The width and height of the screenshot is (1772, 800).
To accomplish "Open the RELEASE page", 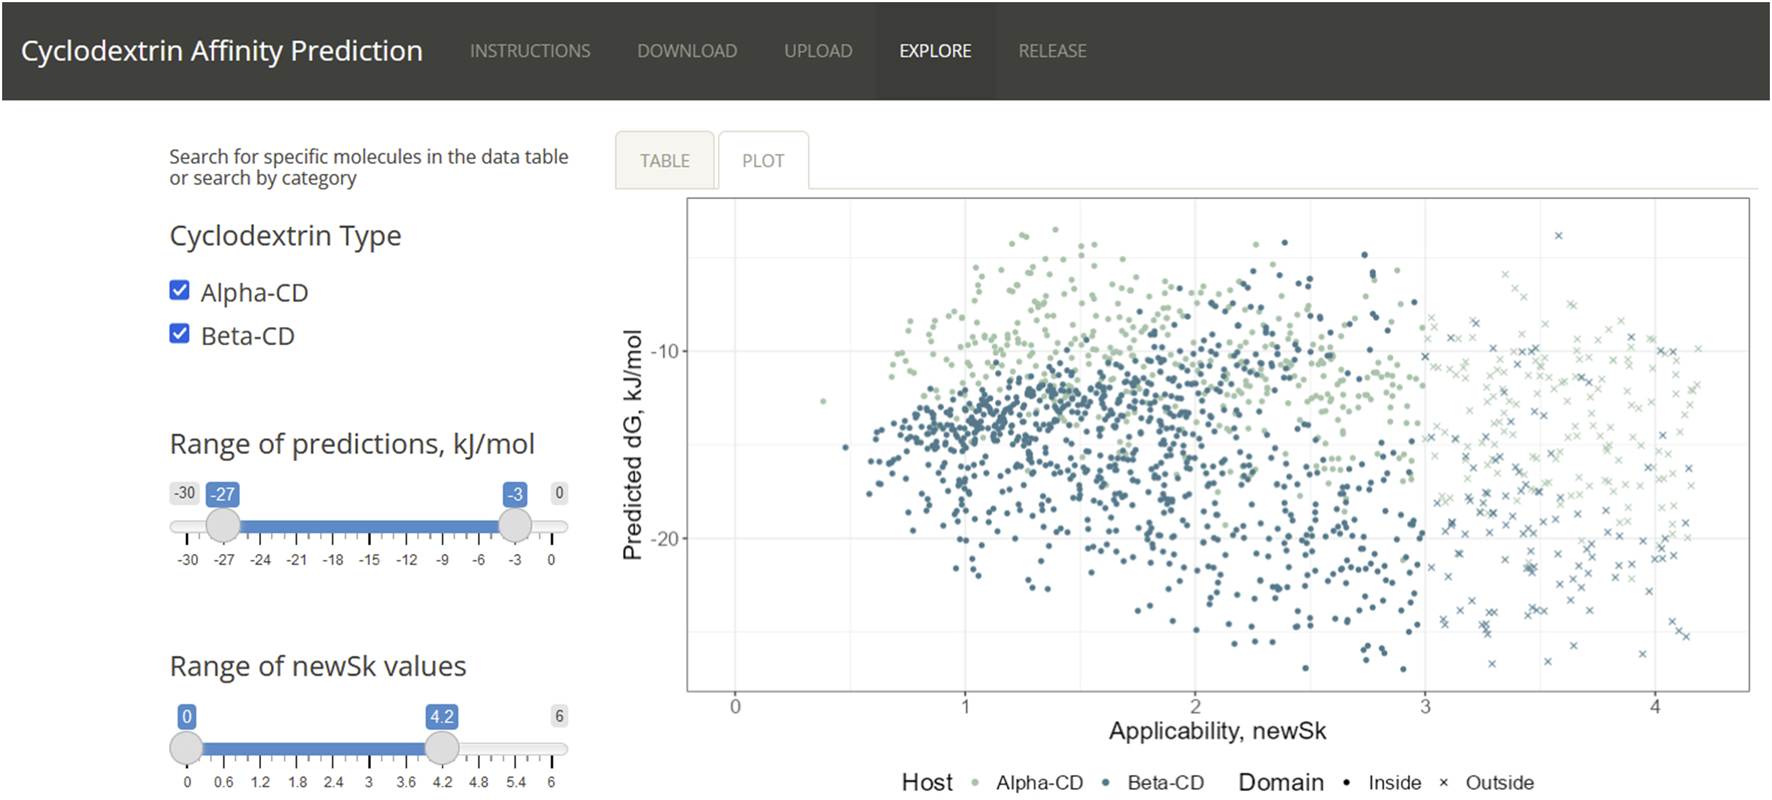I will tap(1052, 51).
